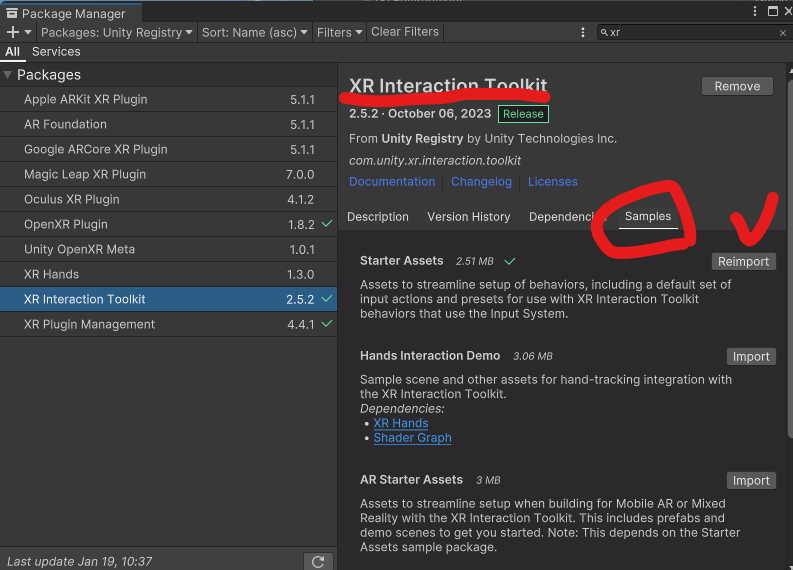Select OpenXR Plugin package
The image size is (793, 570).
pos(168,225)
